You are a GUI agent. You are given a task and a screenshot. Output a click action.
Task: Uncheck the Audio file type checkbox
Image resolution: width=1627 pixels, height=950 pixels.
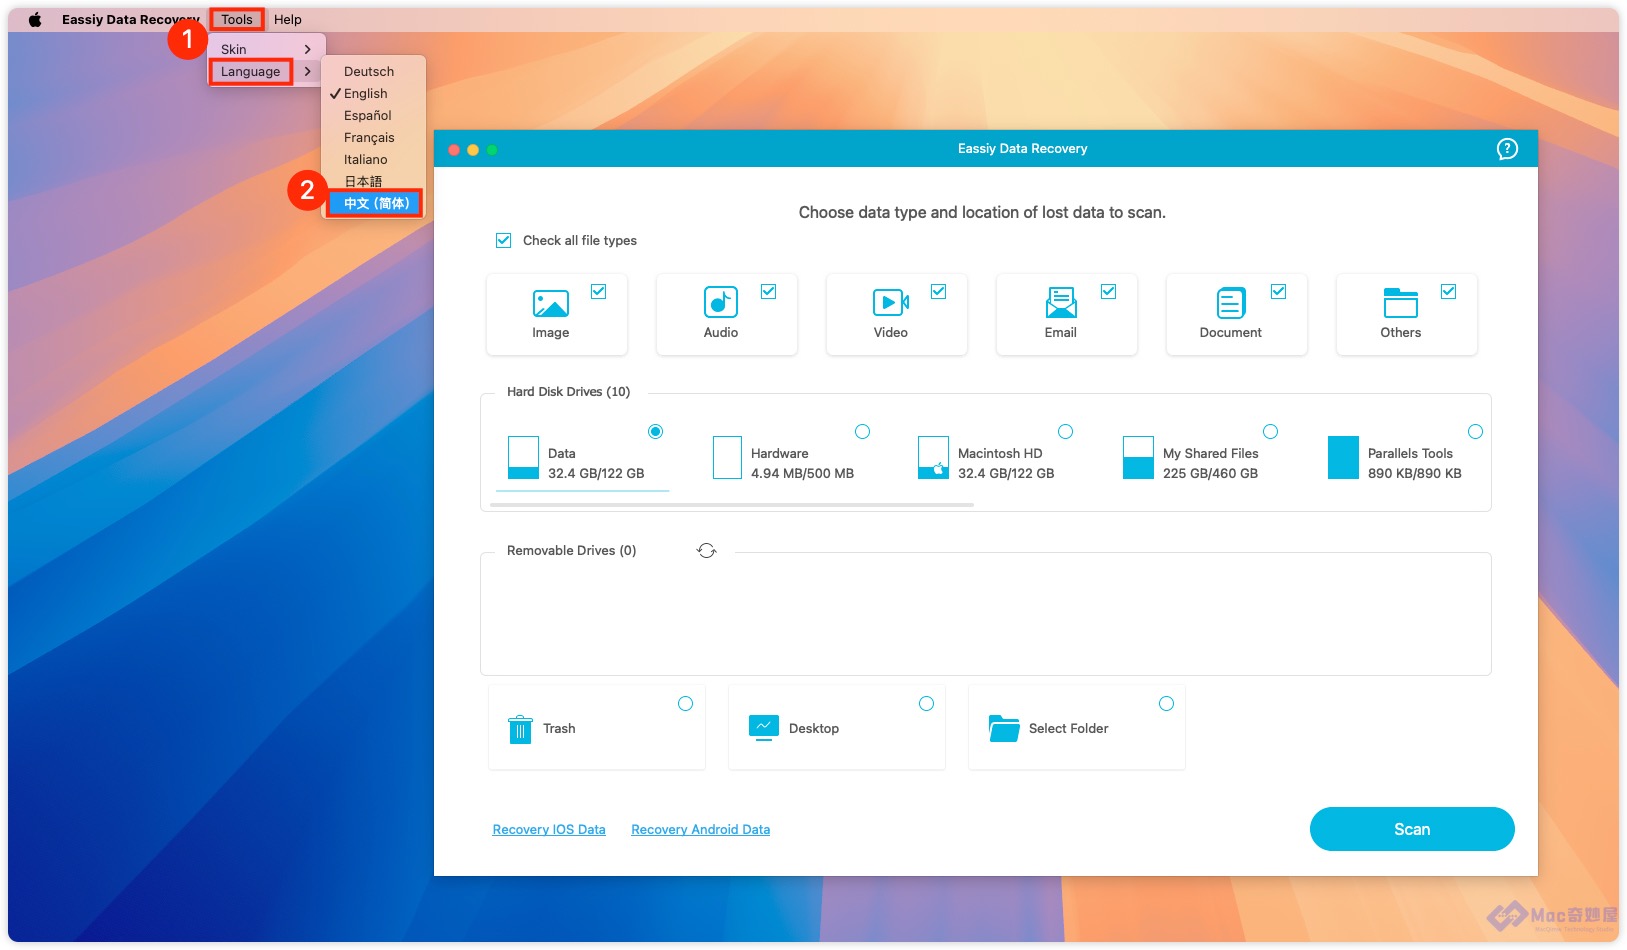[769, 292]
